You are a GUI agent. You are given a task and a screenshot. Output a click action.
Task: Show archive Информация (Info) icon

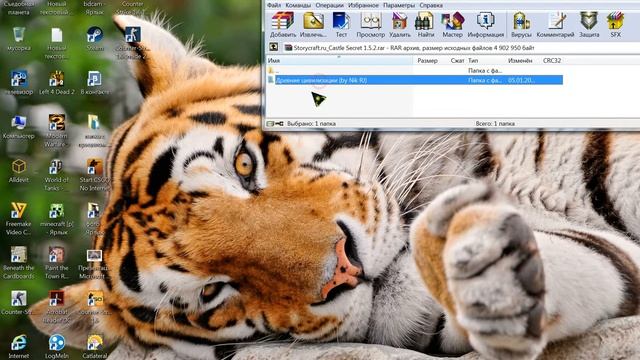point(485,25)
